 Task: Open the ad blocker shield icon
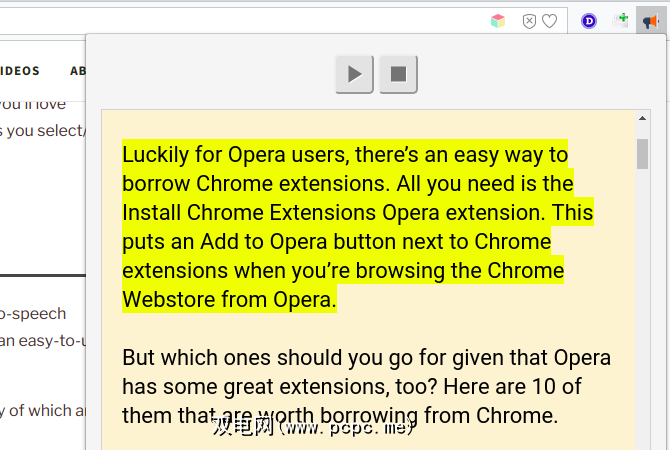(530, 21)
